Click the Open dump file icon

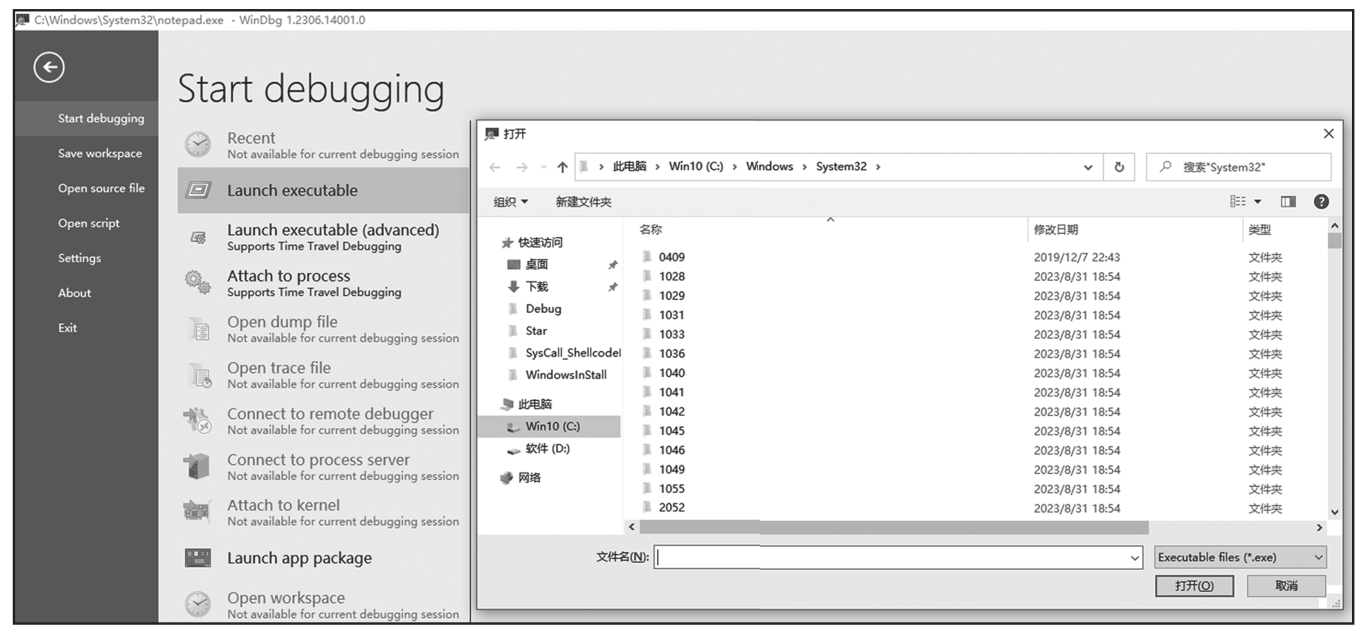pos(199,329)
